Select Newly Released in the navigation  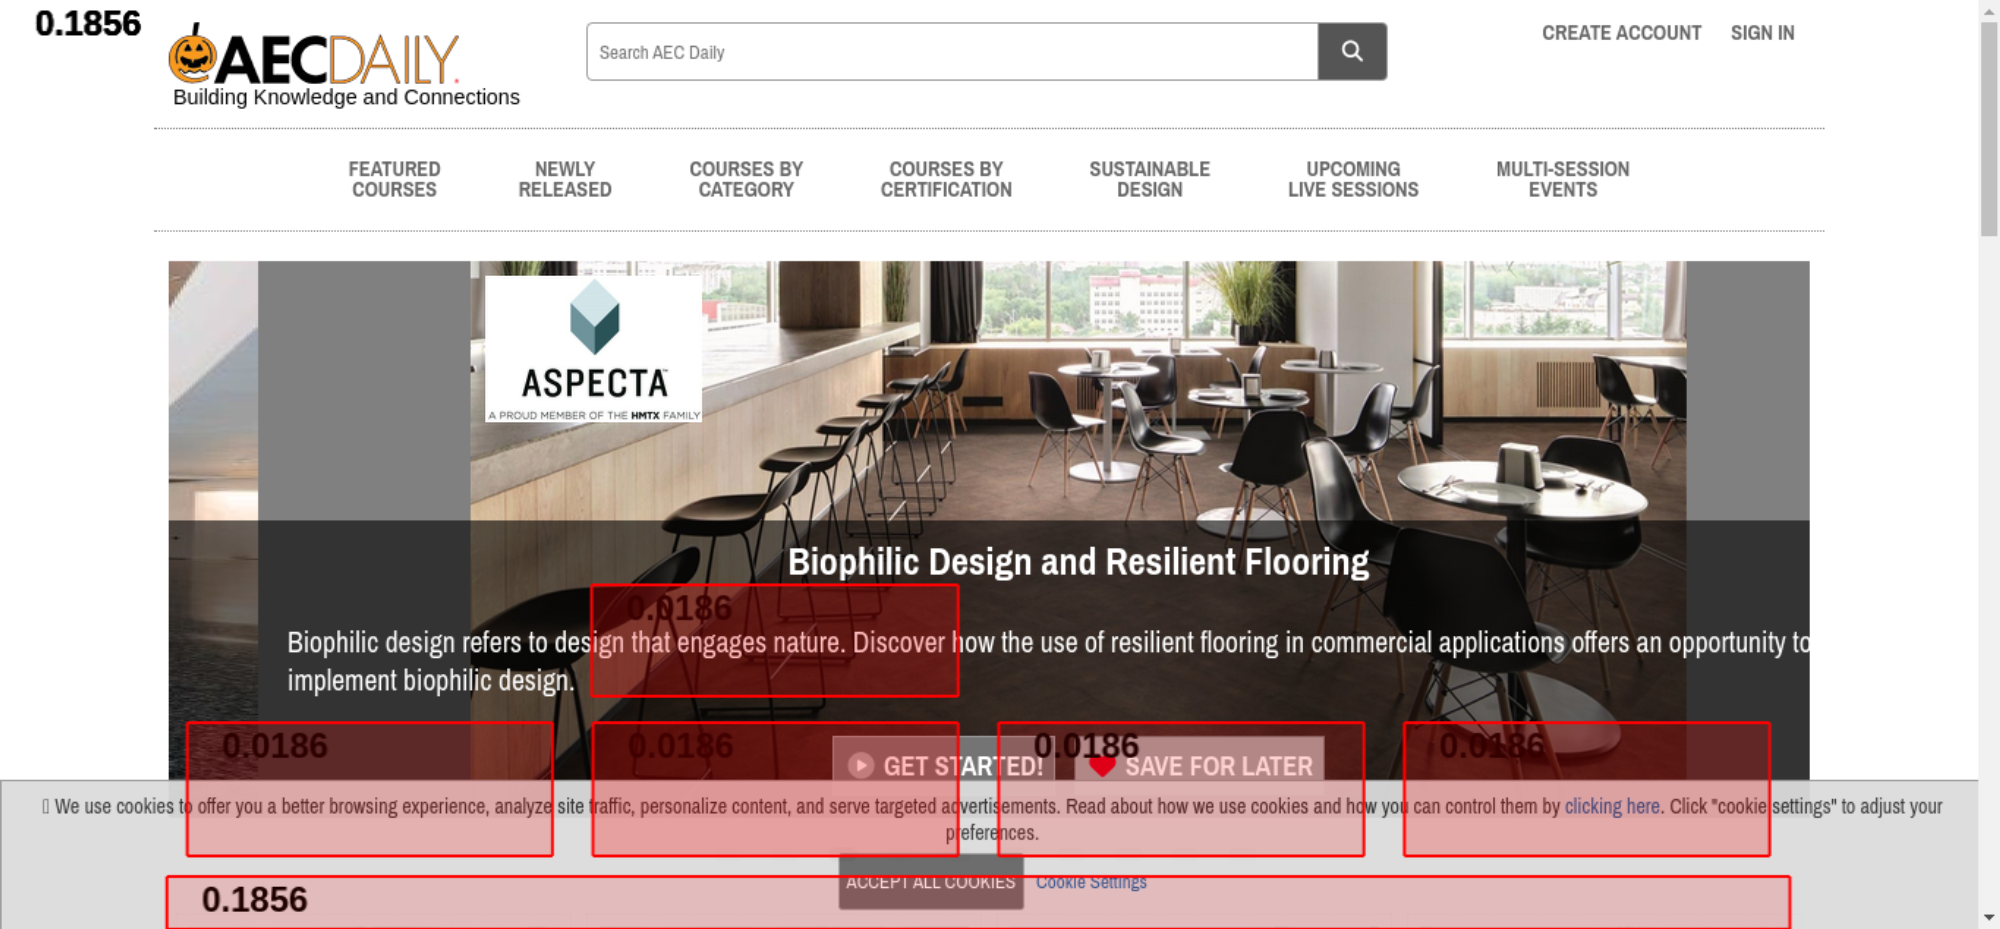click(x=564, y=180)
